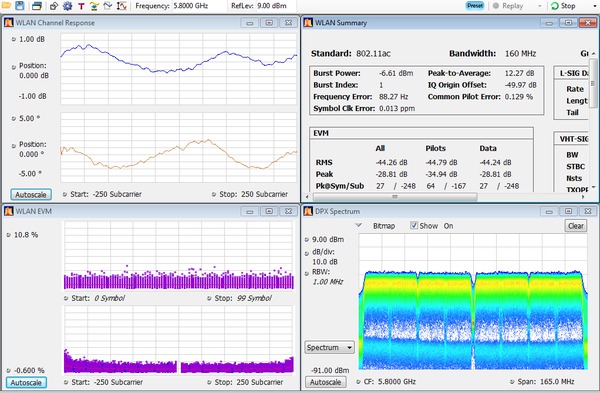Close the WLAN Summary panel
This screenshot has width=600, height=393.
tap(588, 23)
